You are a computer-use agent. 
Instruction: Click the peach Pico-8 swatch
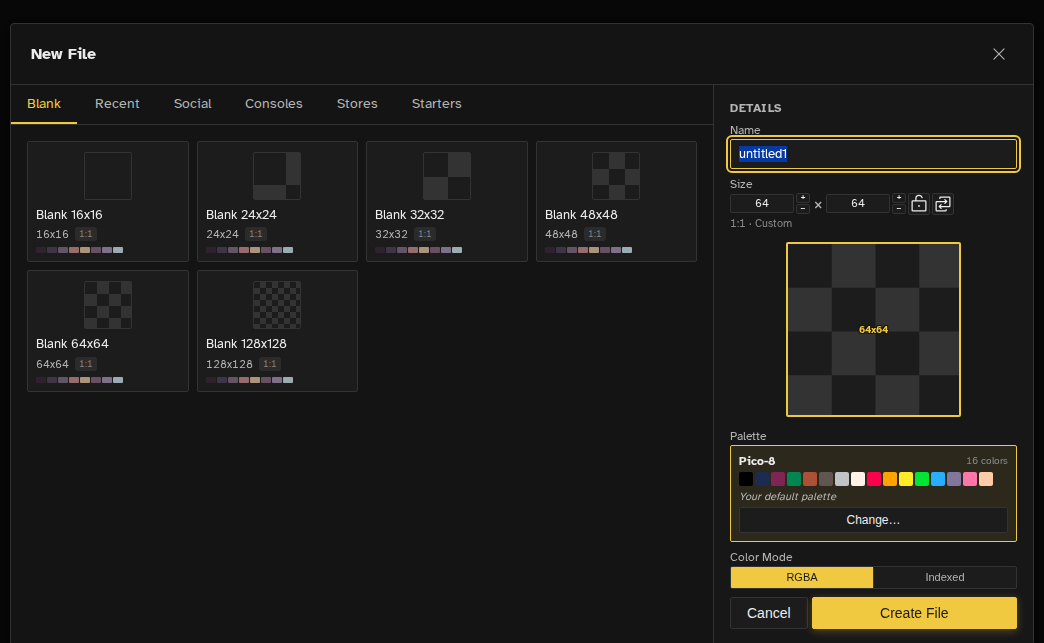[985, 479]
